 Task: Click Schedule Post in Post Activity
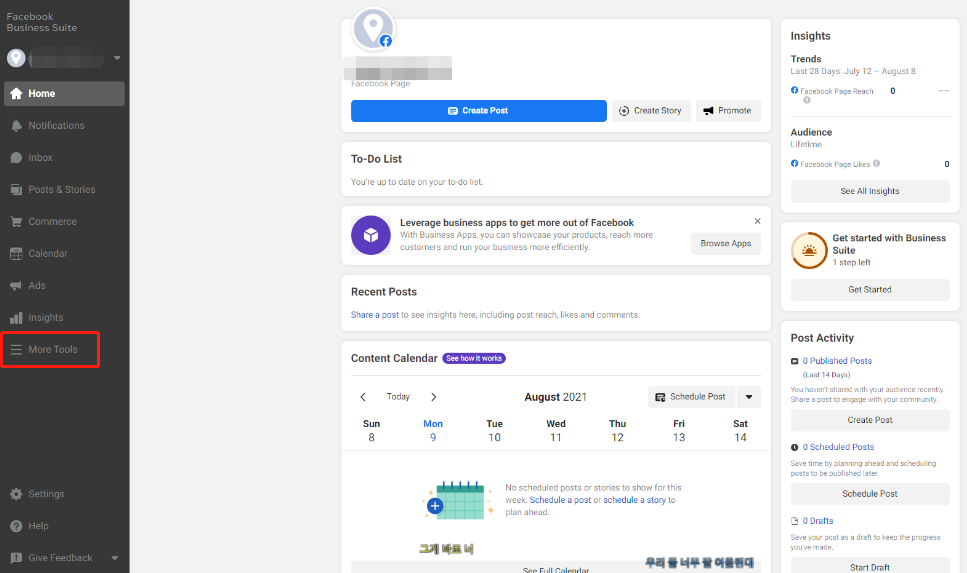pos(870,494)
